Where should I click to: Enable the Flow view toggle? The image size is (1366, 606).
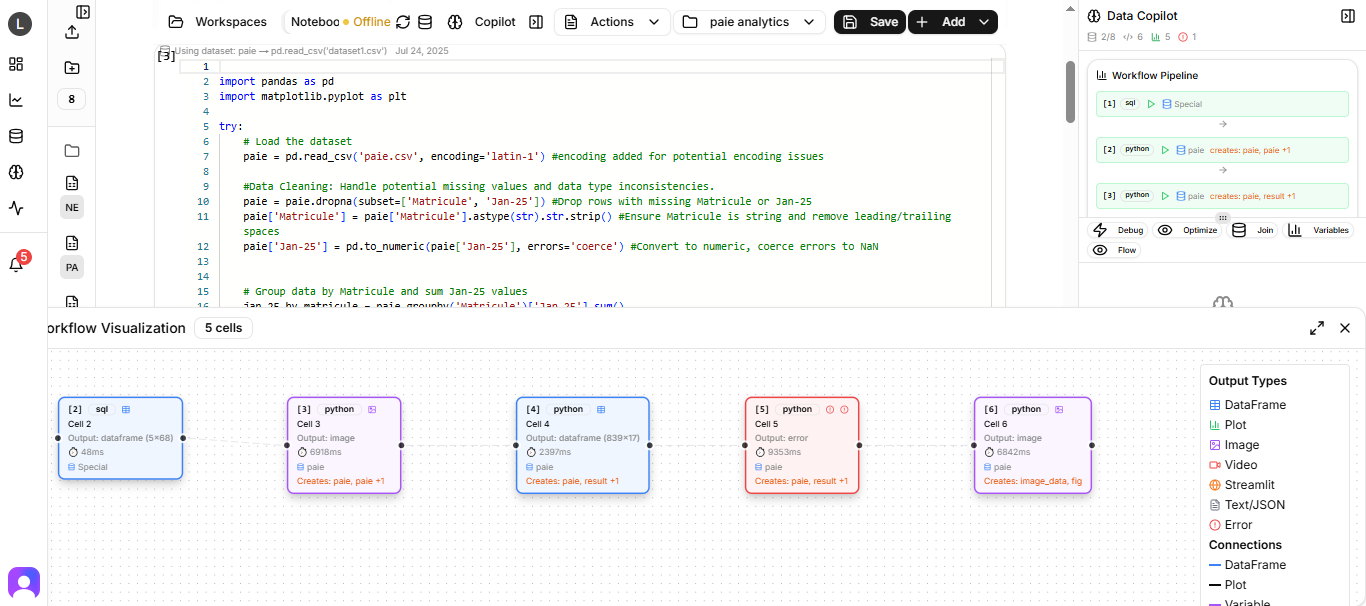coord(1113,250)
